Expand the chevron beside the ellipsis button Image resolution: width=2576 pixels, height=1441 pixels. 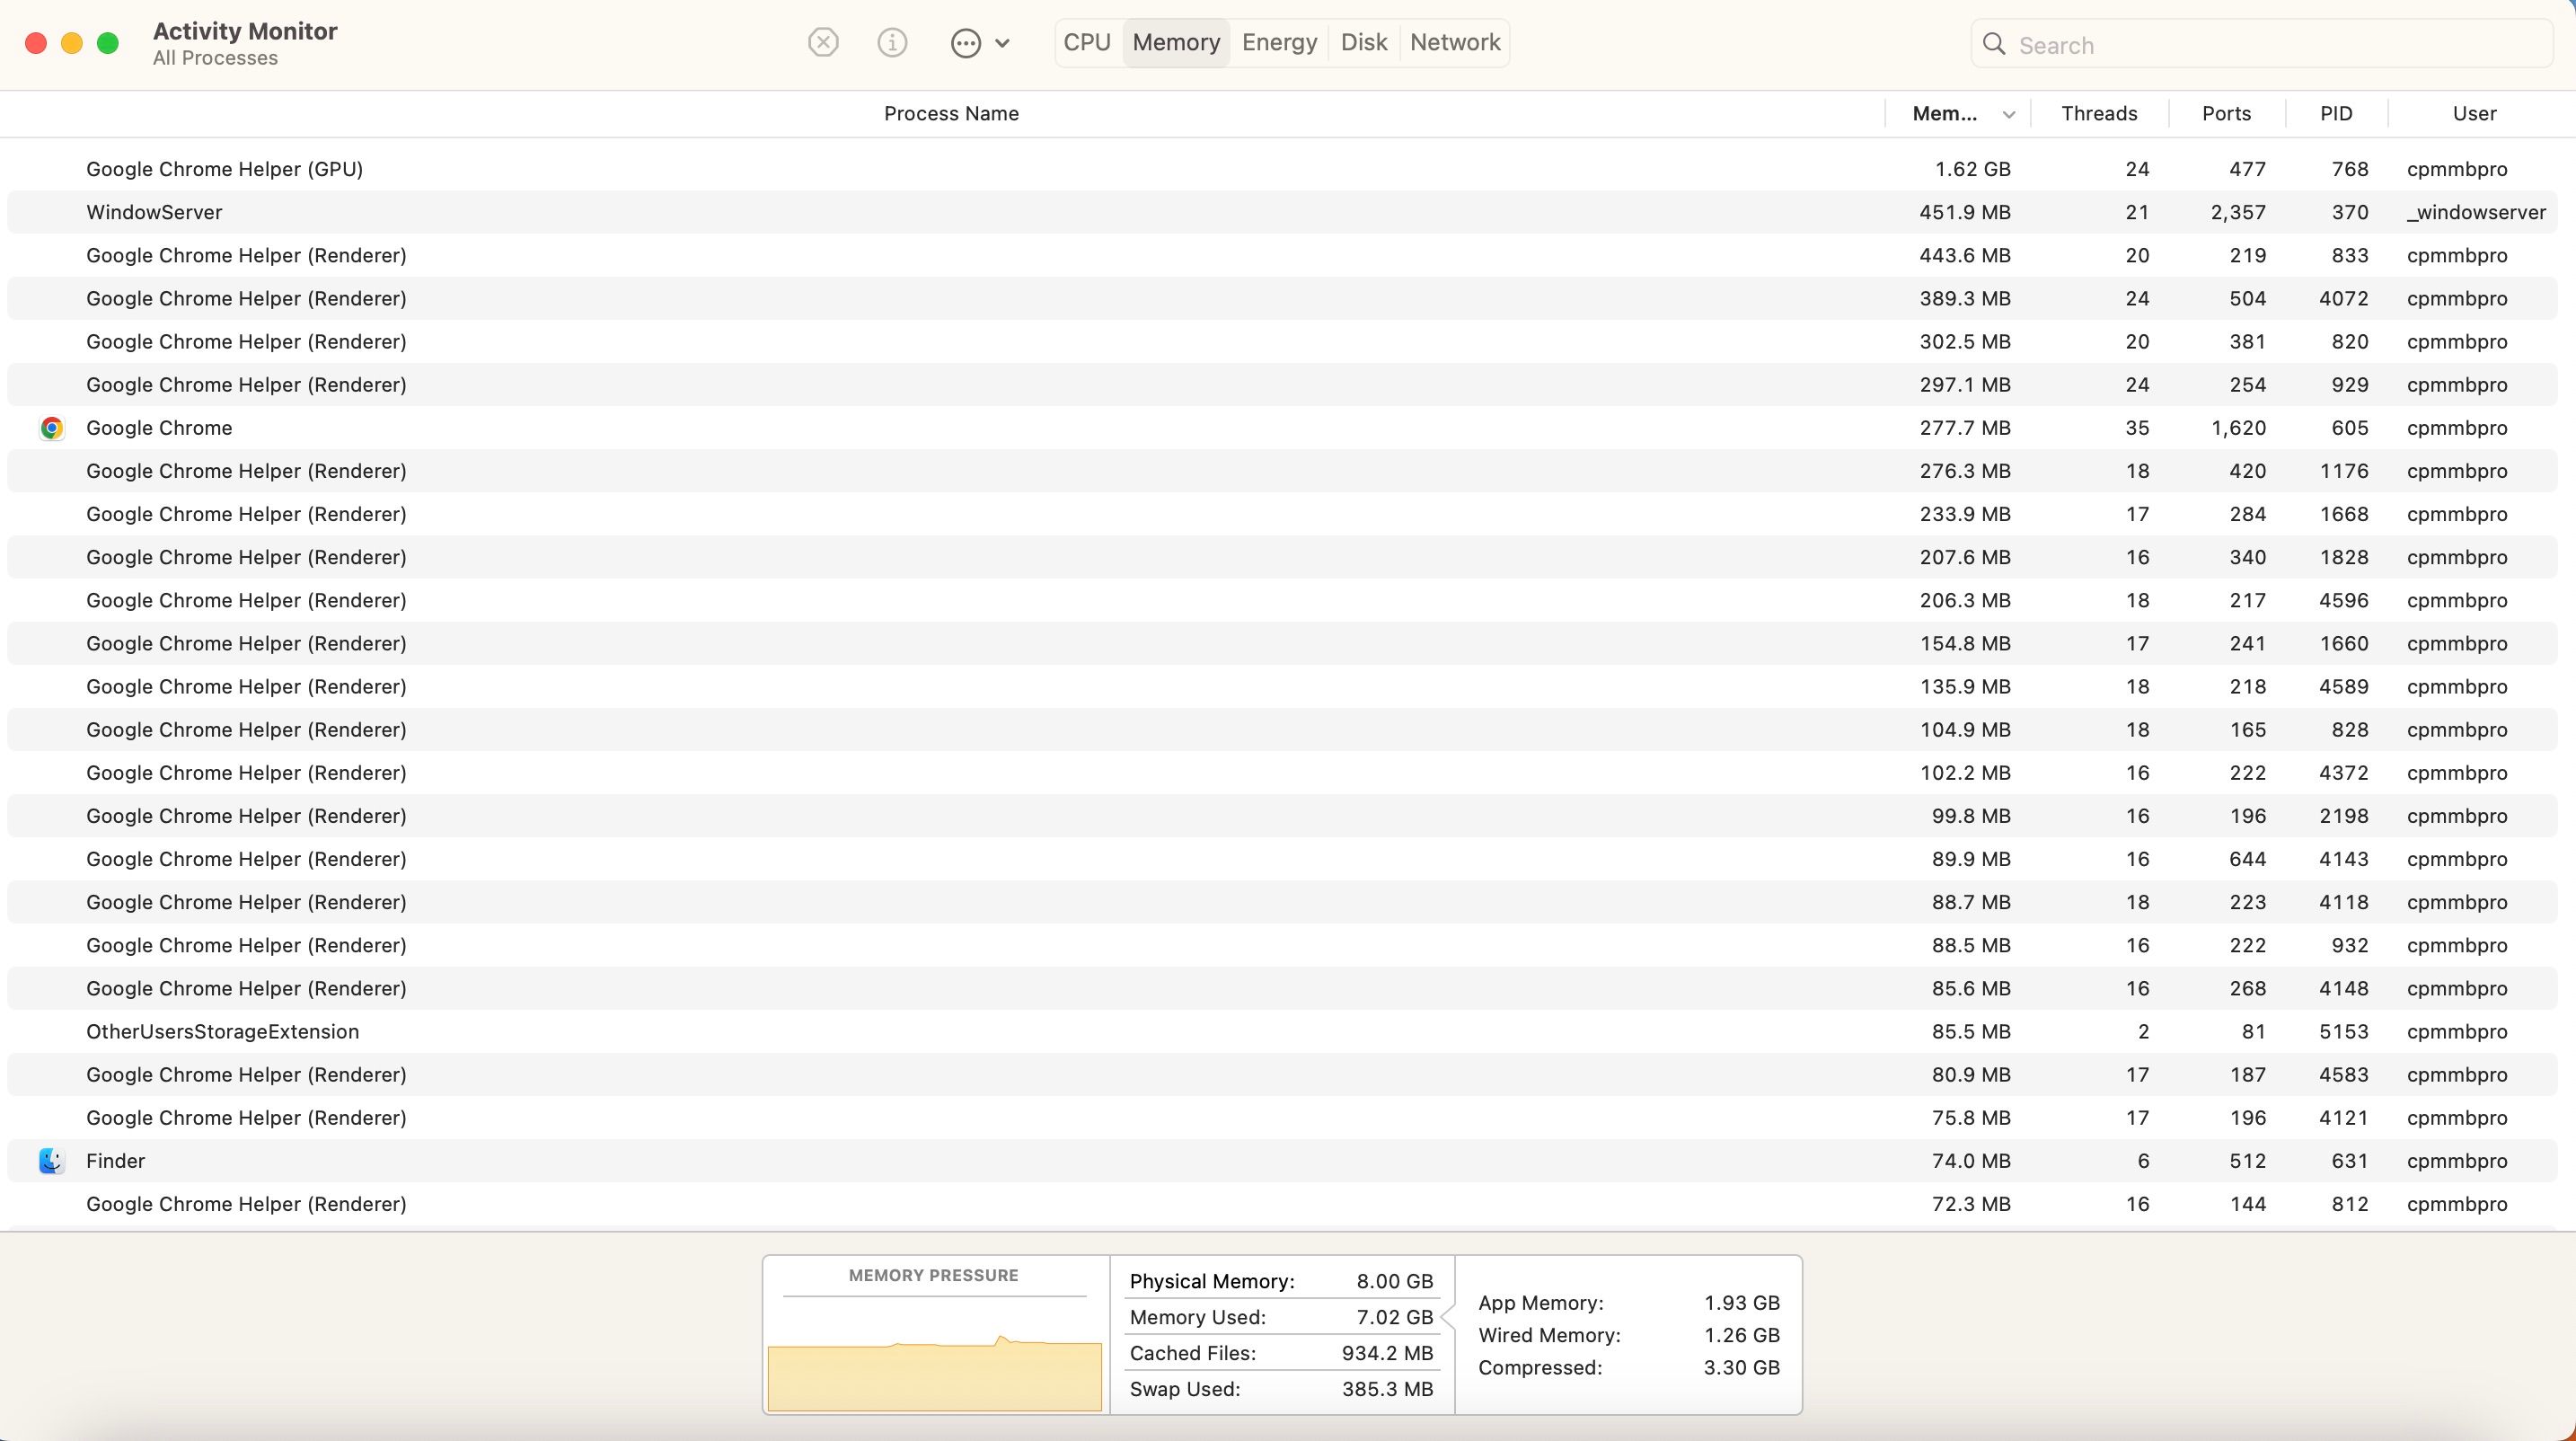pos(1003,43)
